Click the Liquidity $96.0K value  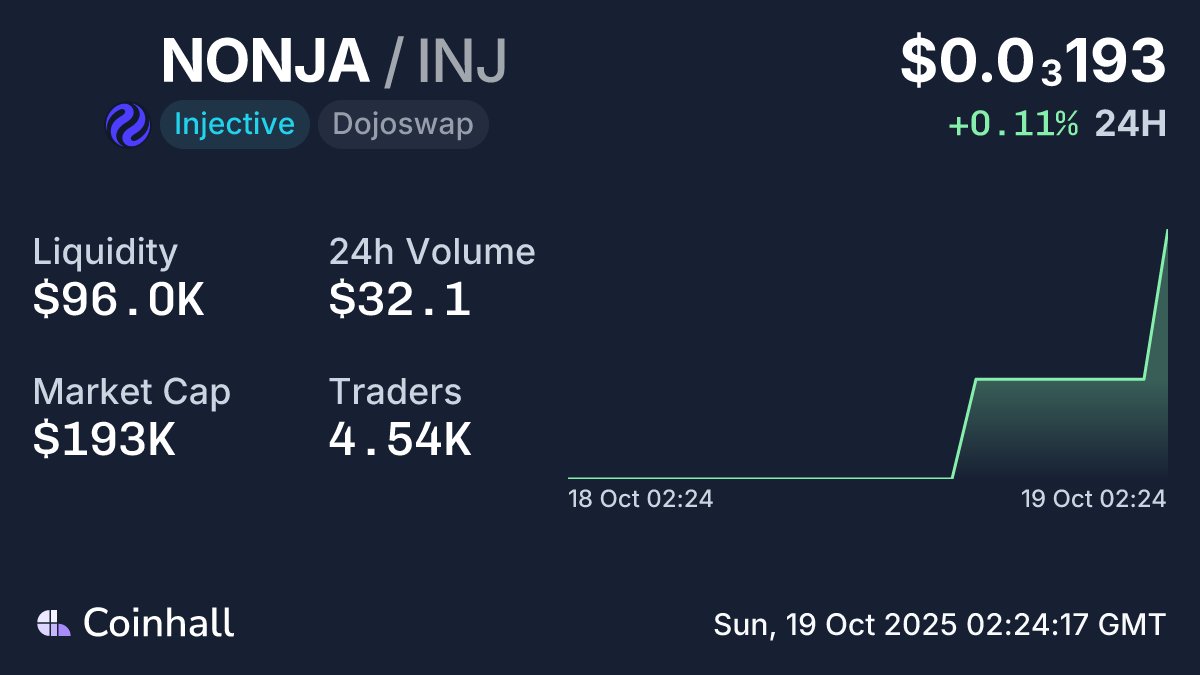pos(118,299)
